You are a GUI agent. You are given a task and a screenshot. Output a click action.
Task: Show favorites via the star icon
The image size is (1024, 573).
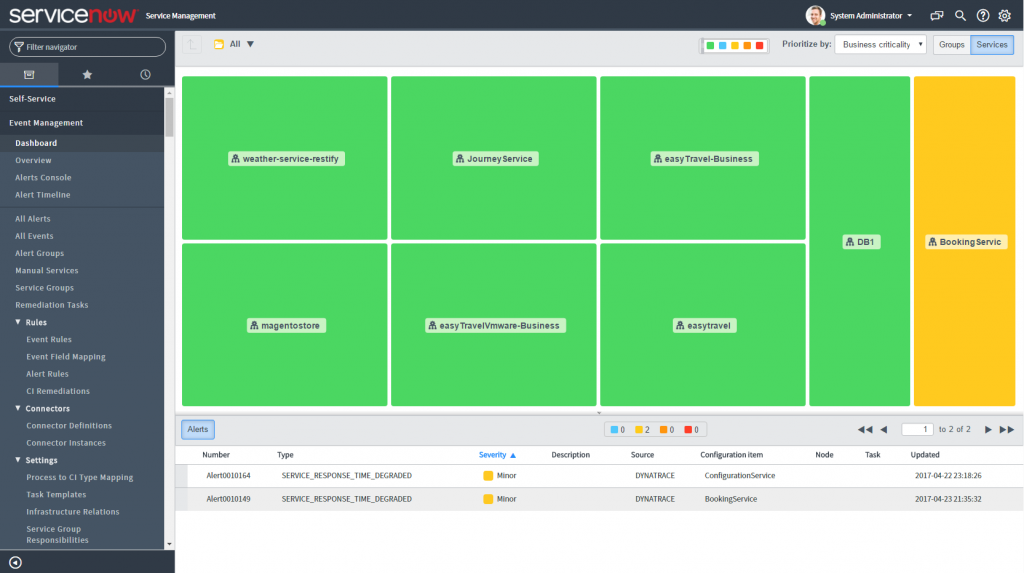pos(87,74)
